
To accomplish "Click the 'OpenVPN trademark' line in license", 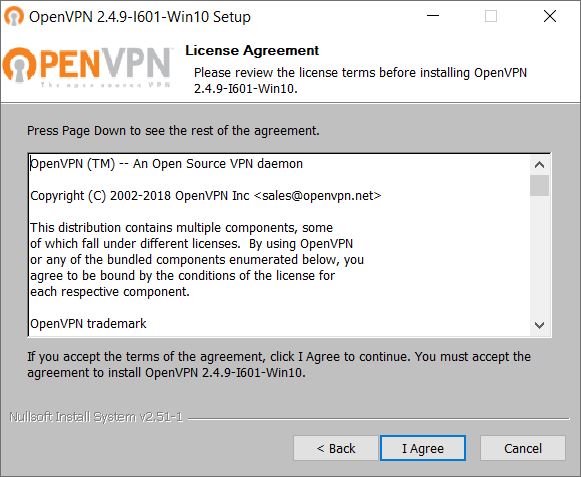I will 88,324.
